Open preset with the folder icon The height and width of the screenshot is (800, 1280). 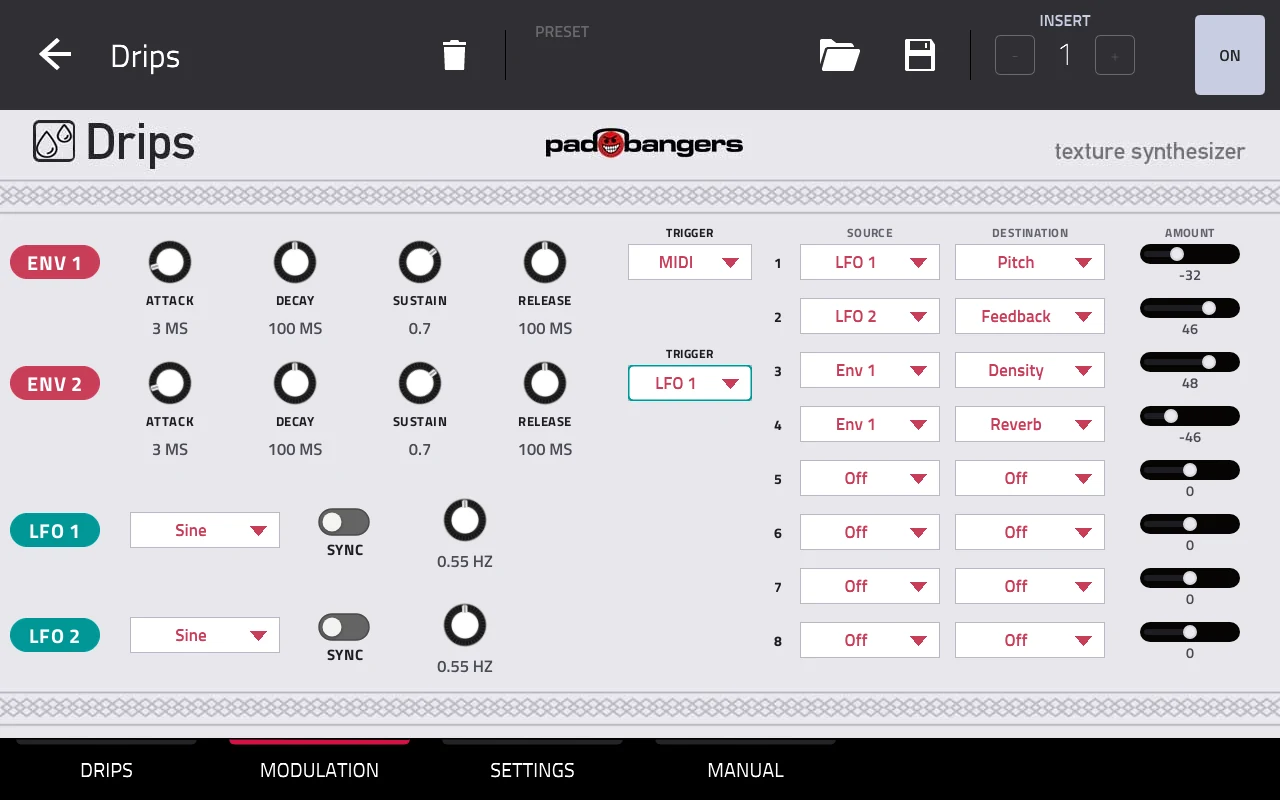(x=839, y=55)
